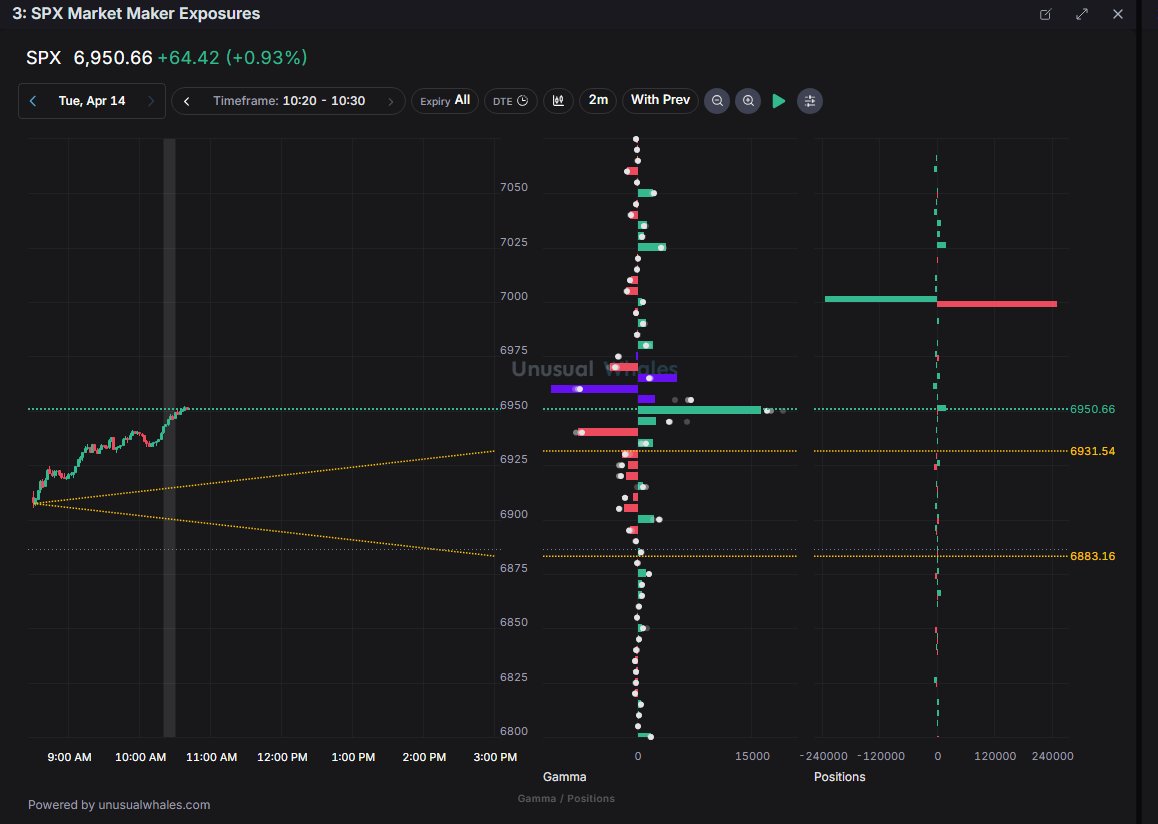The width and height of the screenshot is (1158, 824).
Task: Advance the timeframe to the next interval
Action: click(391, 101)
